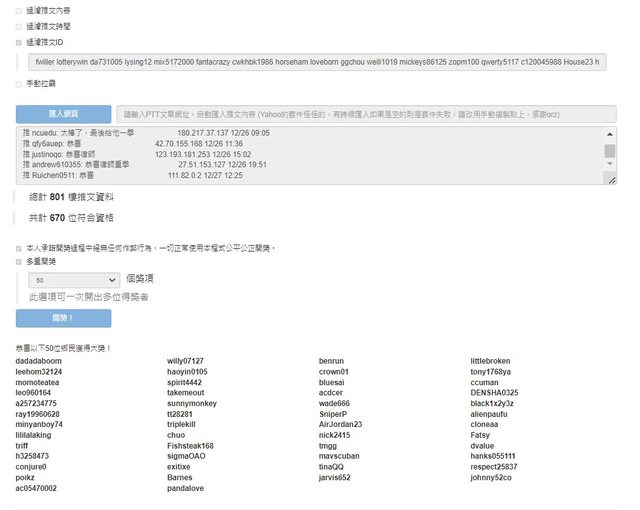Toggle the 過濾推文時間 checkbox

(19, 27)
